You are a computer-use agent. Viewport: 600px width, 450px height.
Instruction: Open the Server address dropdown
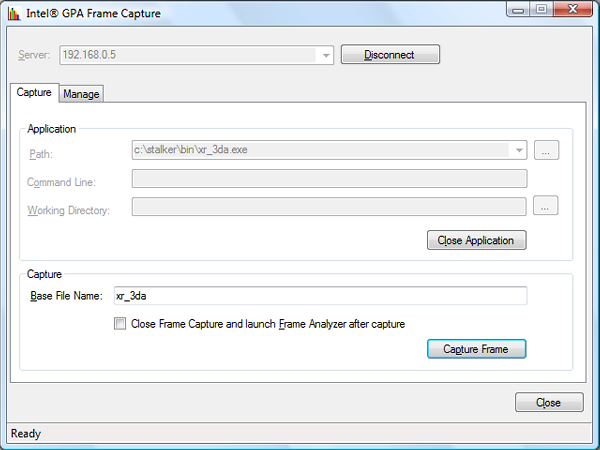pos(326,55)
